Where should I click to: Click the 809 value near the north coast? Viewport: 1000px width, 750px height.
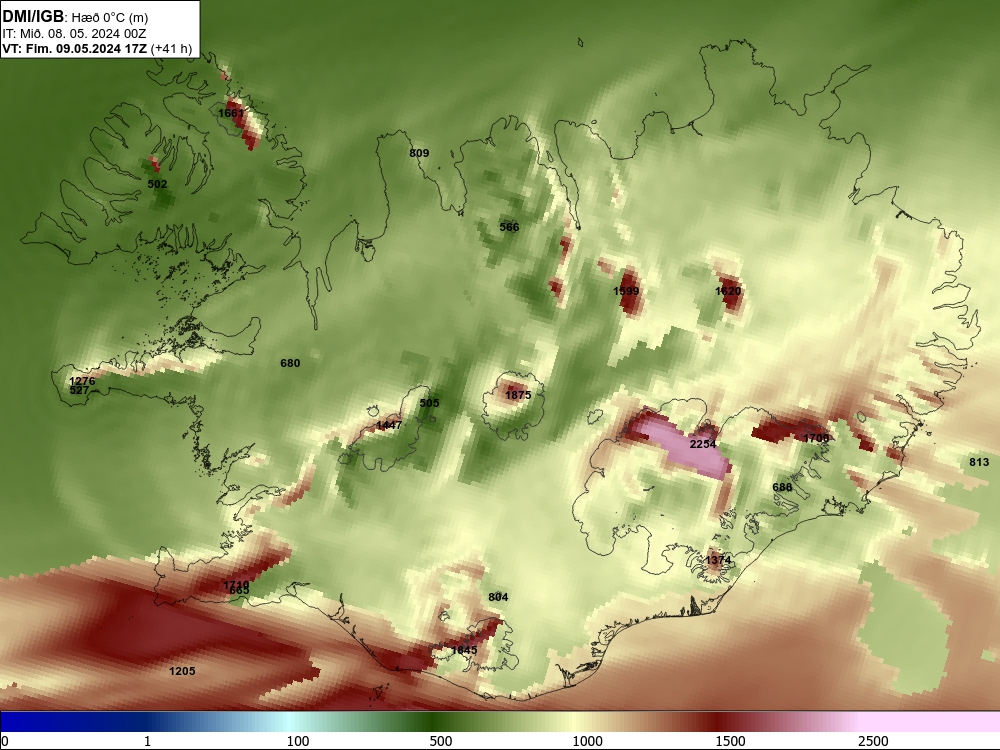coord(419,153)
